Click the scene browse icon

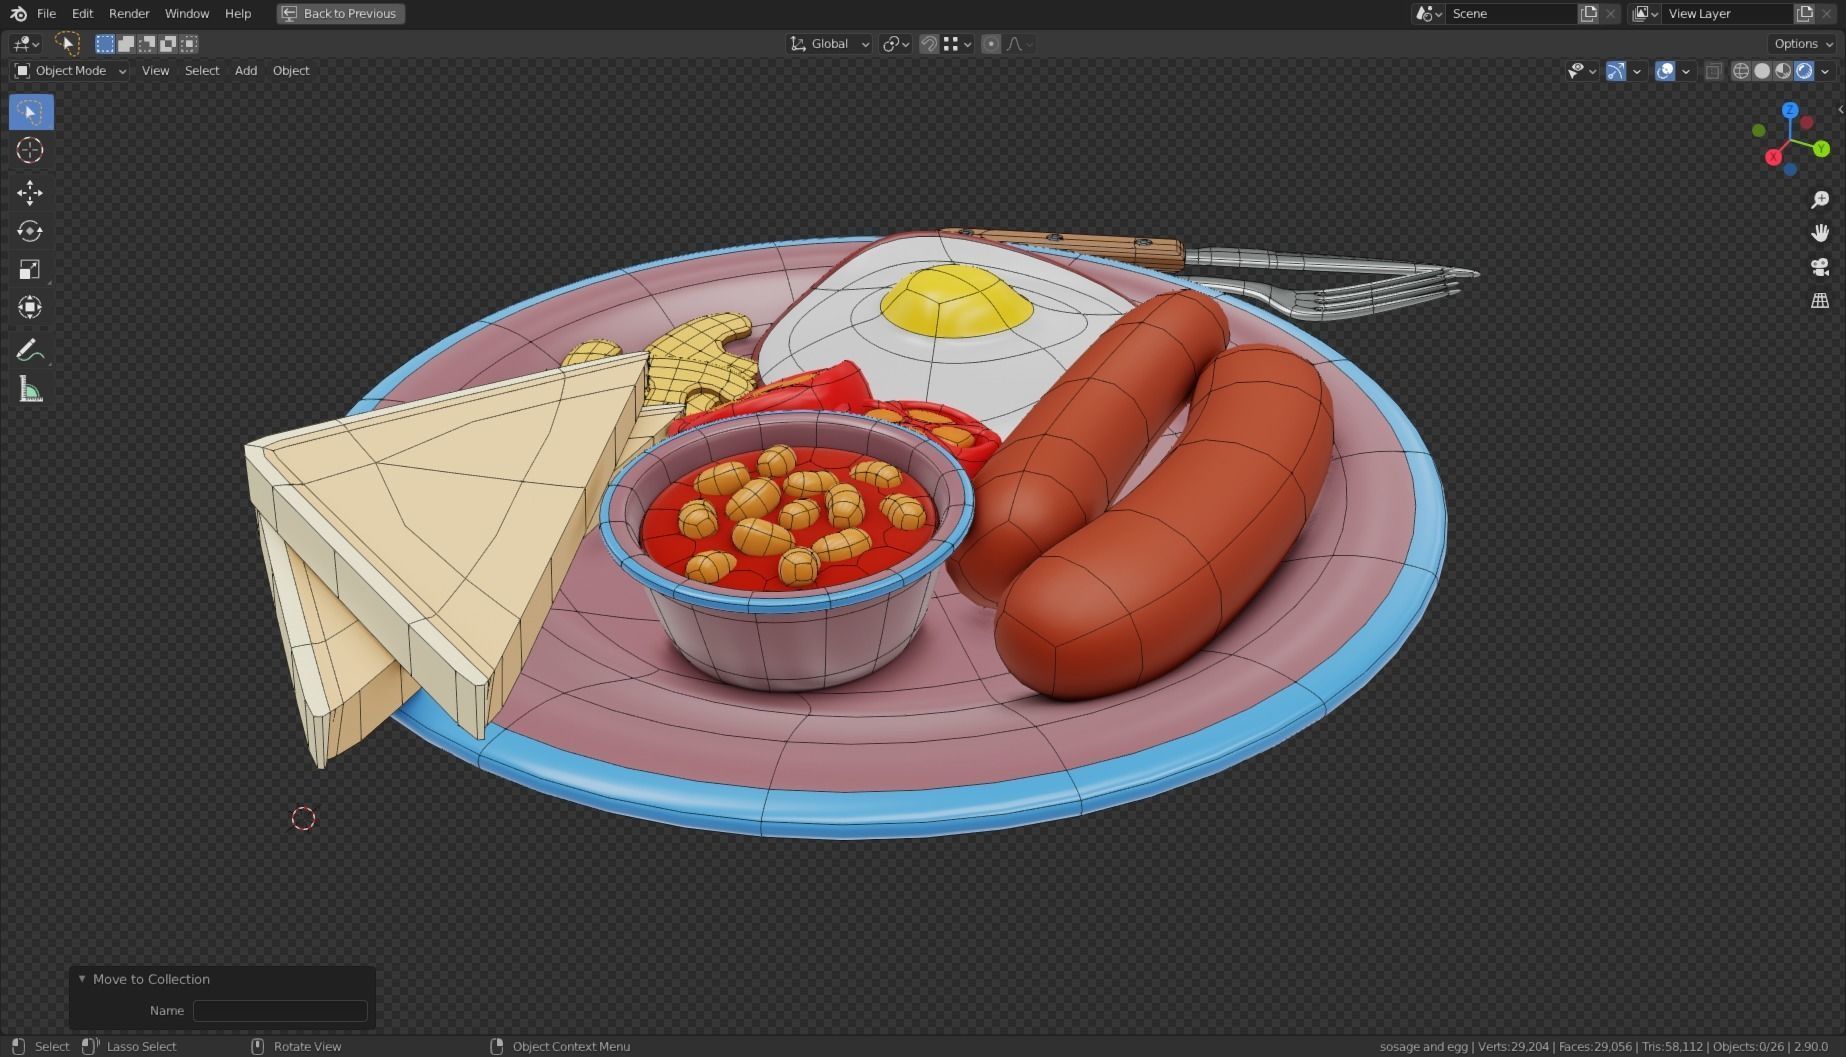point(1428,14)
